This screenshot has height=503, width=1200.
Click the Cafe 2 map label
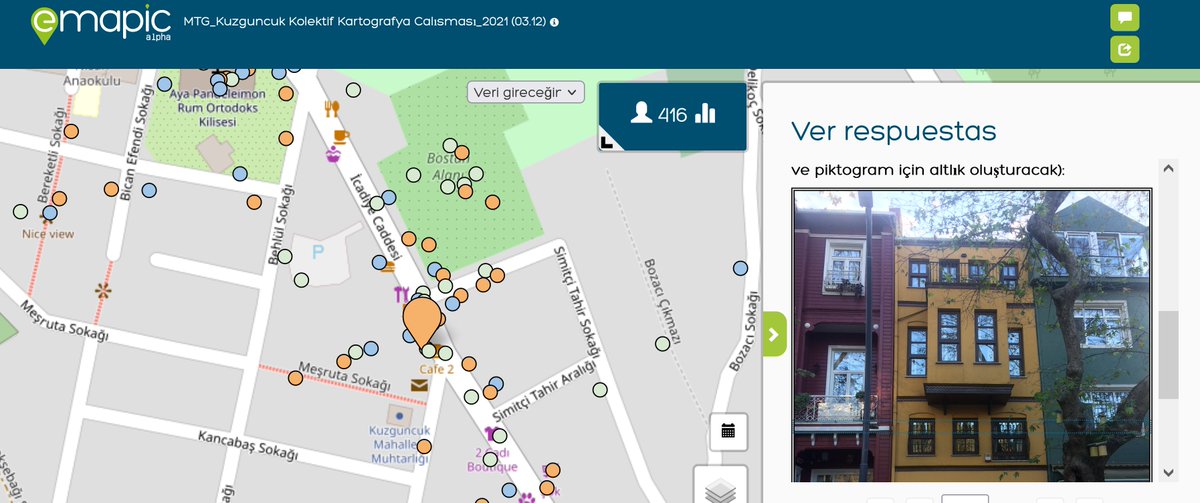pyautogui.click(x=437, y=369)
